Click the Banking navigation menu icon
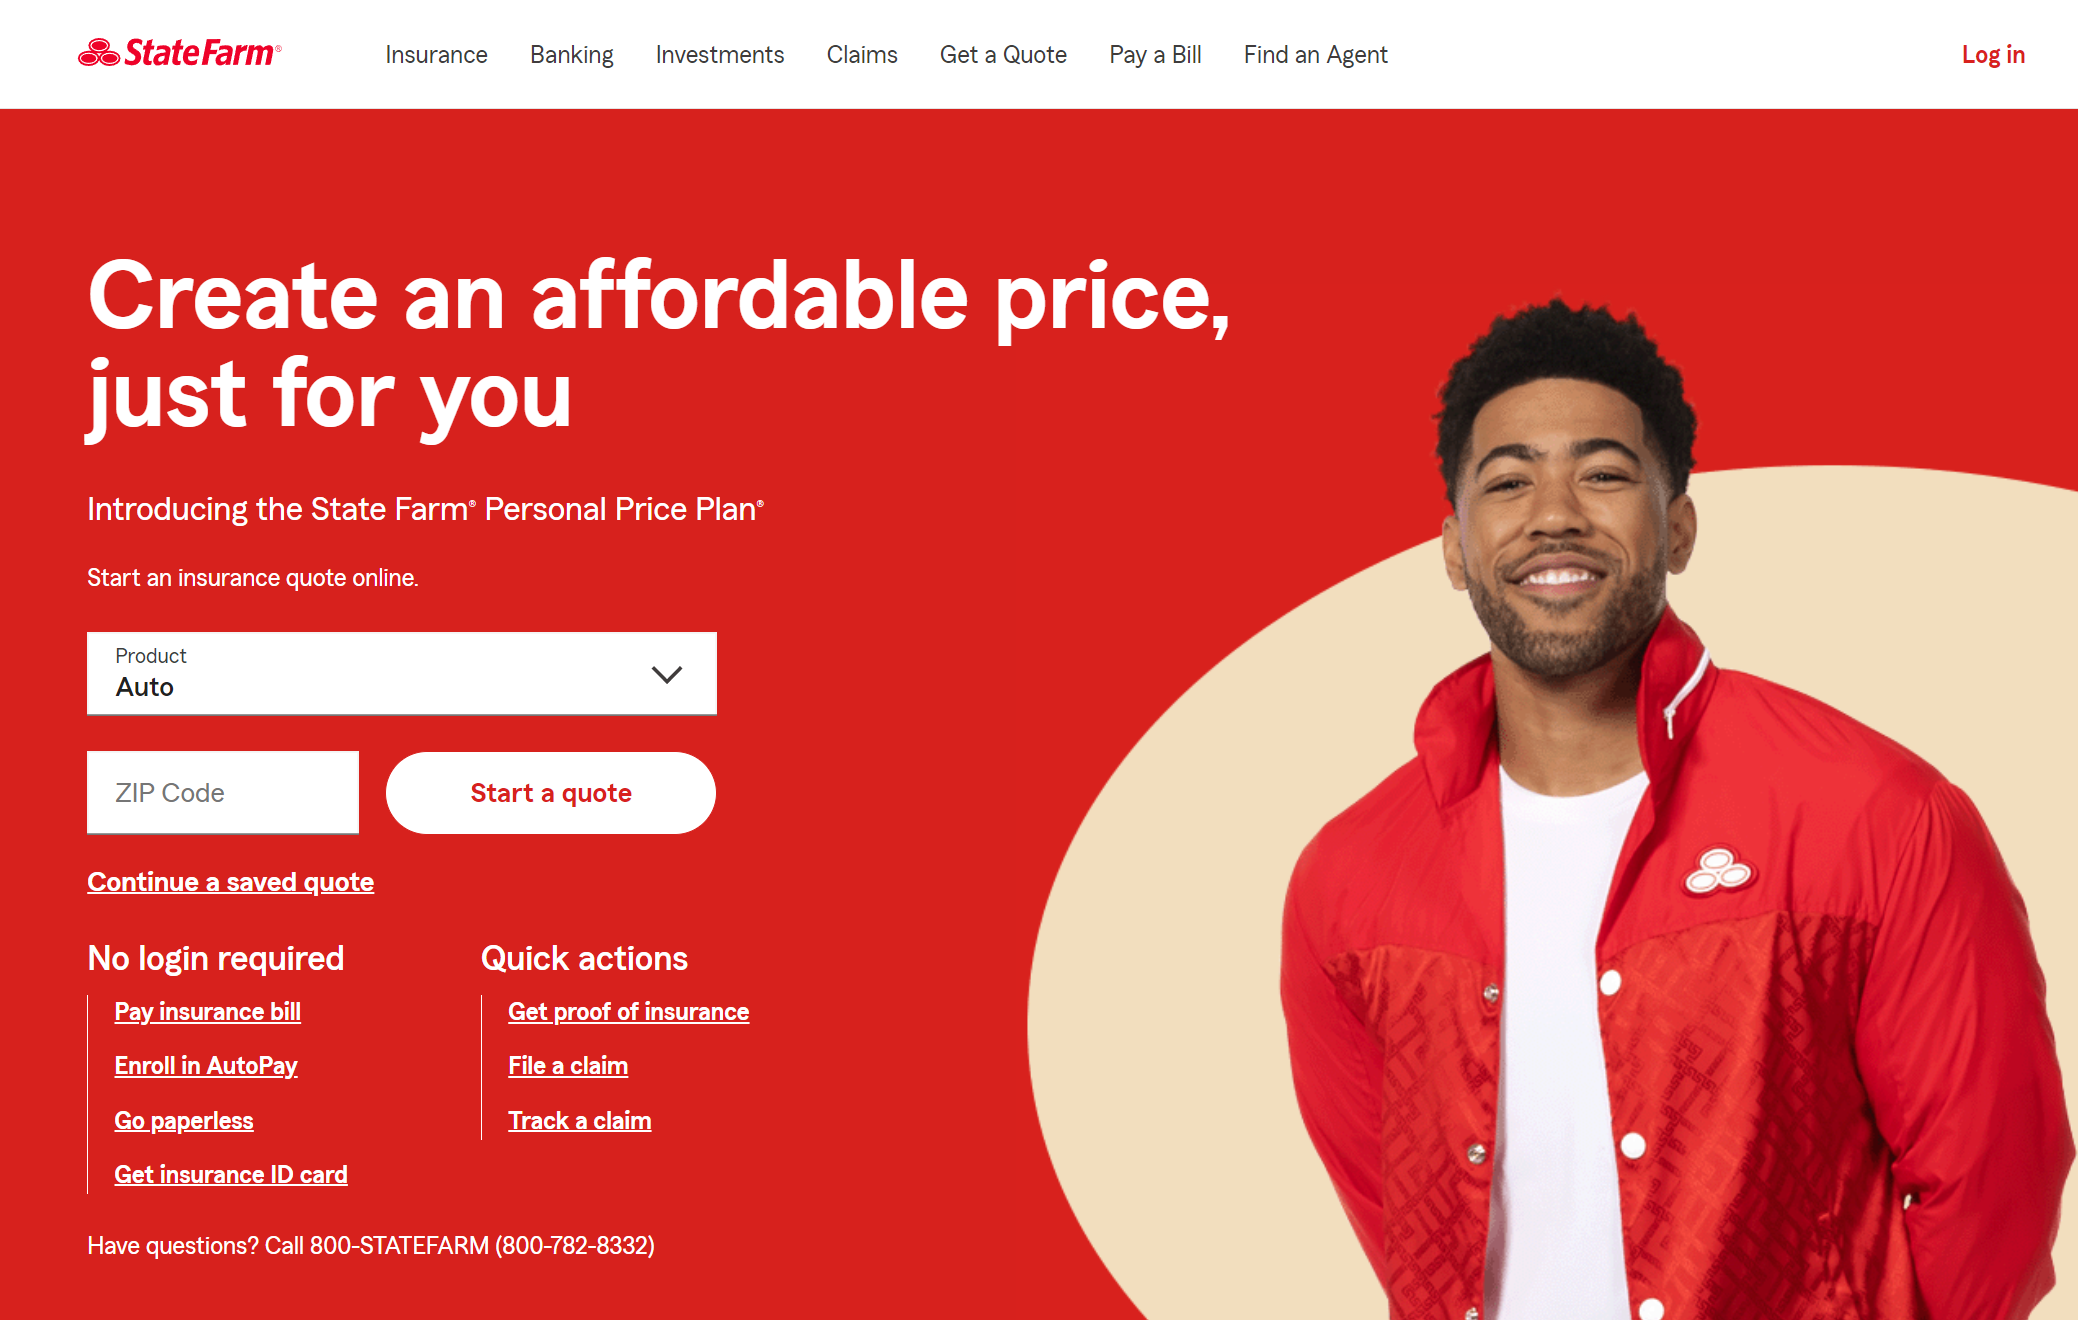The image size is (2078, 1320). tap(569, 54)
